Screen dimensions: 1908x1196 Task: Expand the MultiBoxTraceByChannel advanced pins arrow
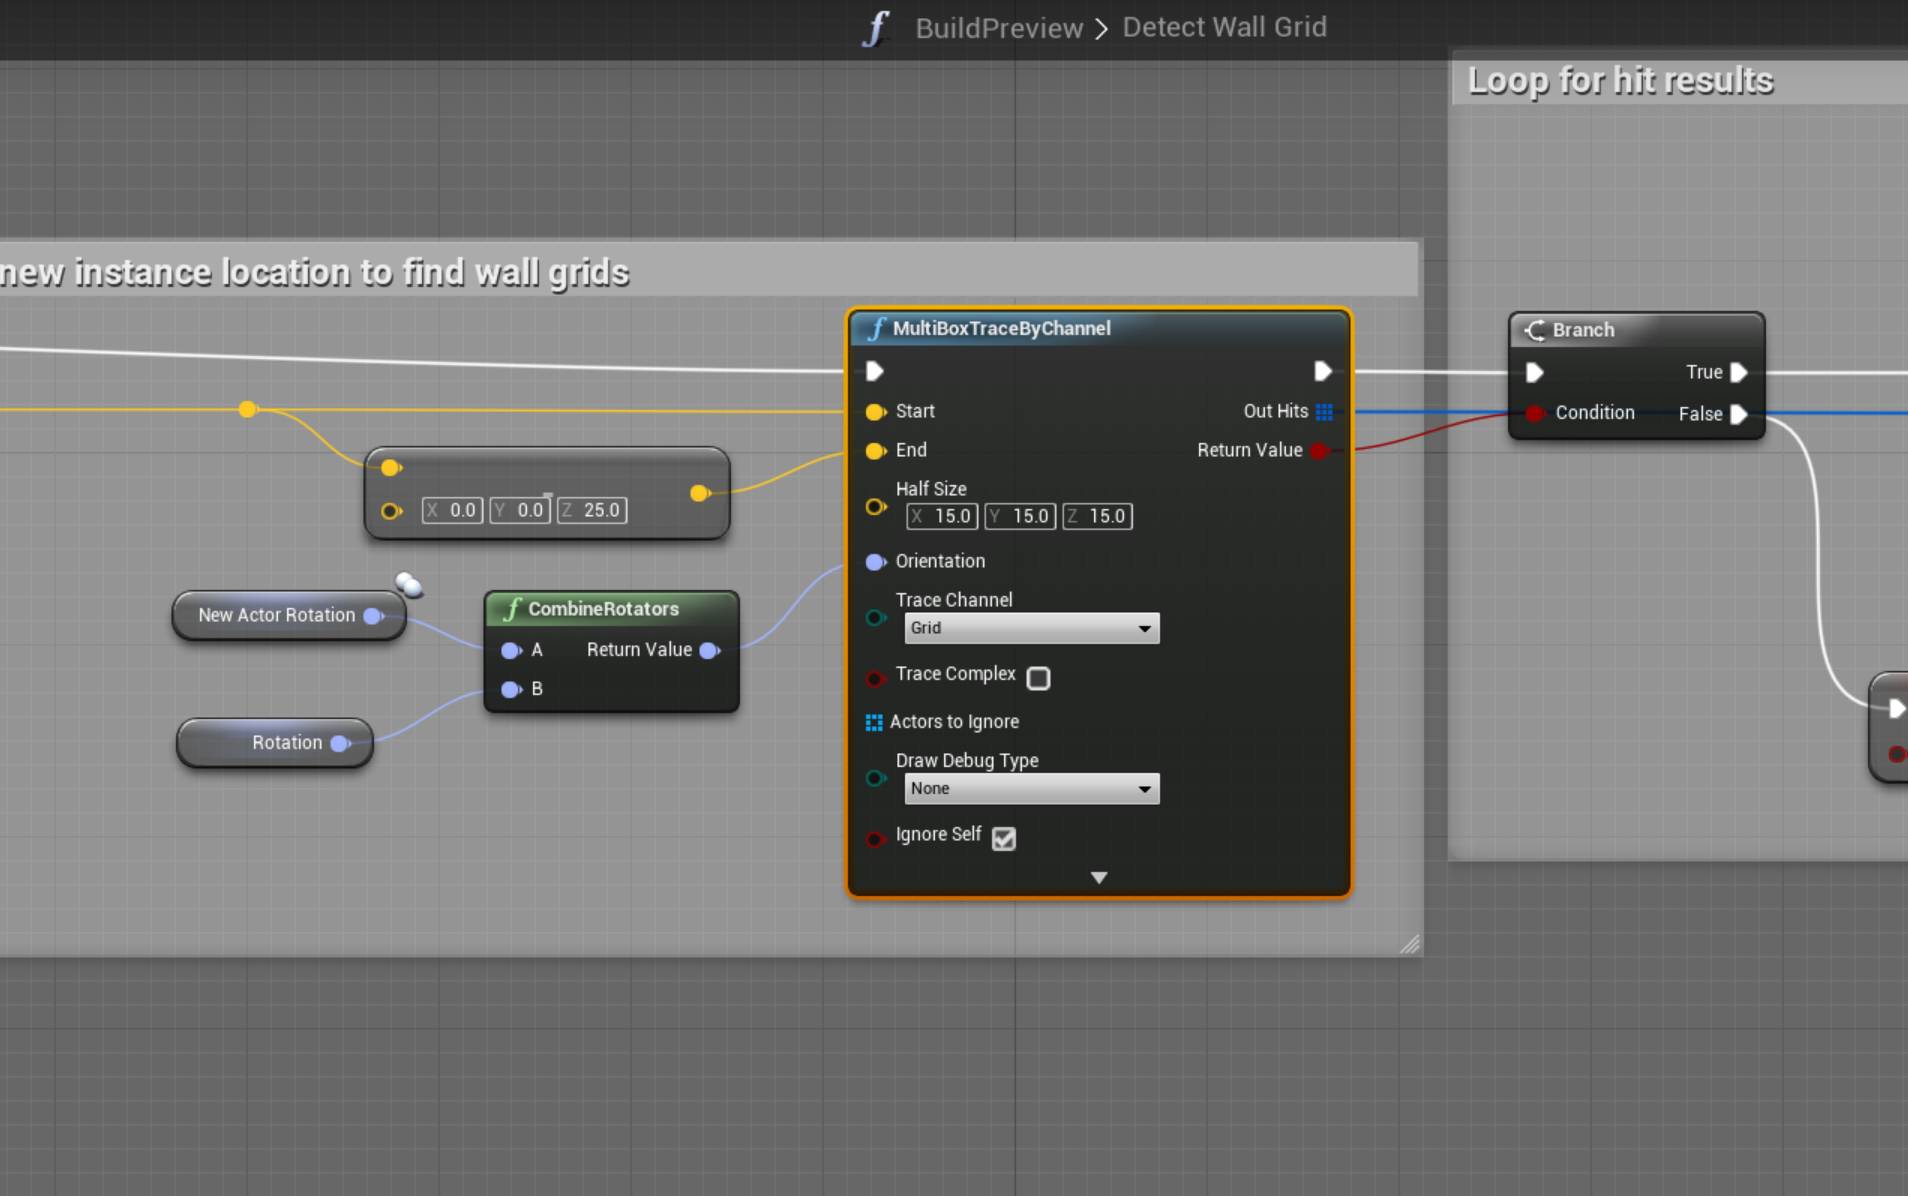click(x=1099, y=877)
